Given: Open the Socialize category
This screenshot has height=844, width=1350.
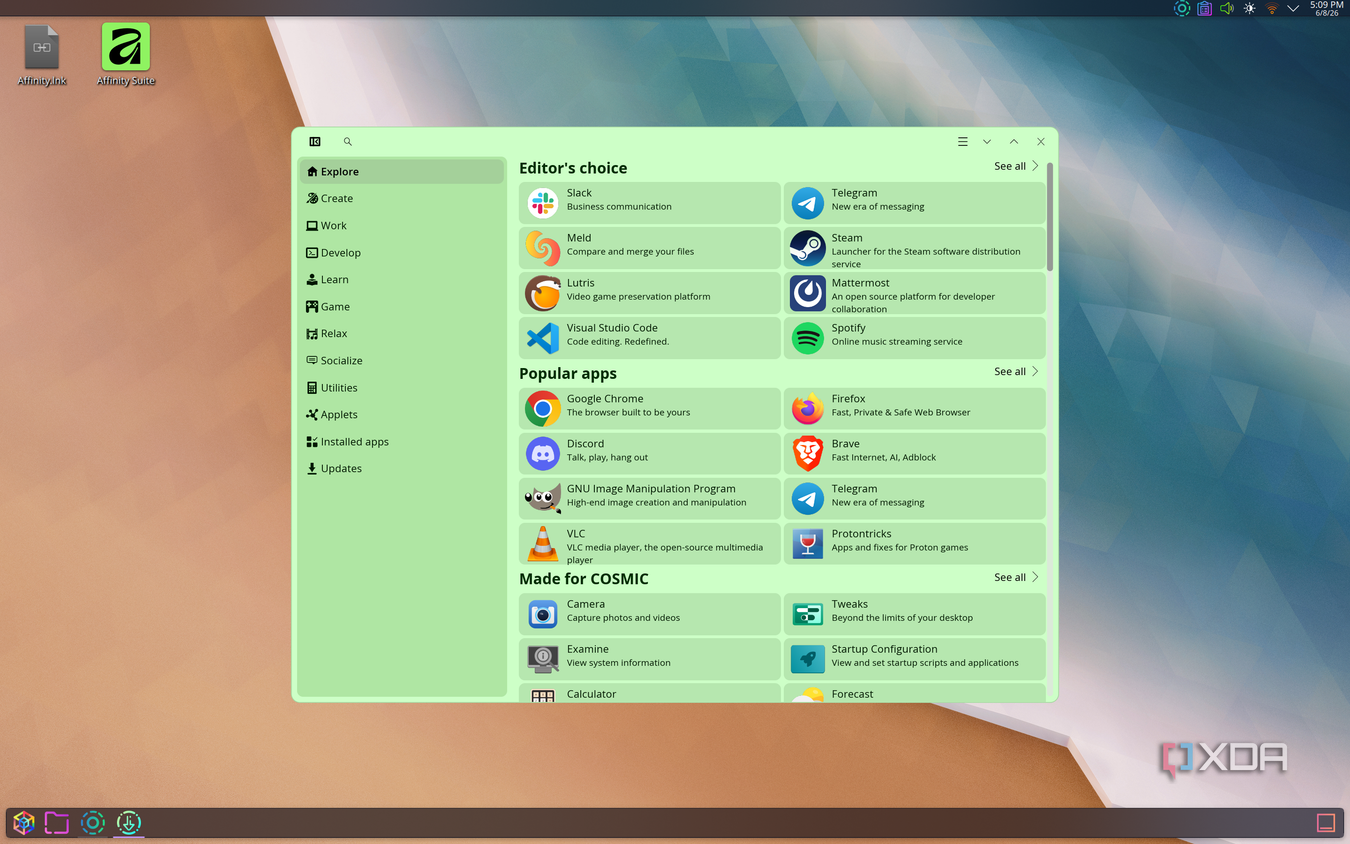Looking at the screenshot, I should pos(401,360).
